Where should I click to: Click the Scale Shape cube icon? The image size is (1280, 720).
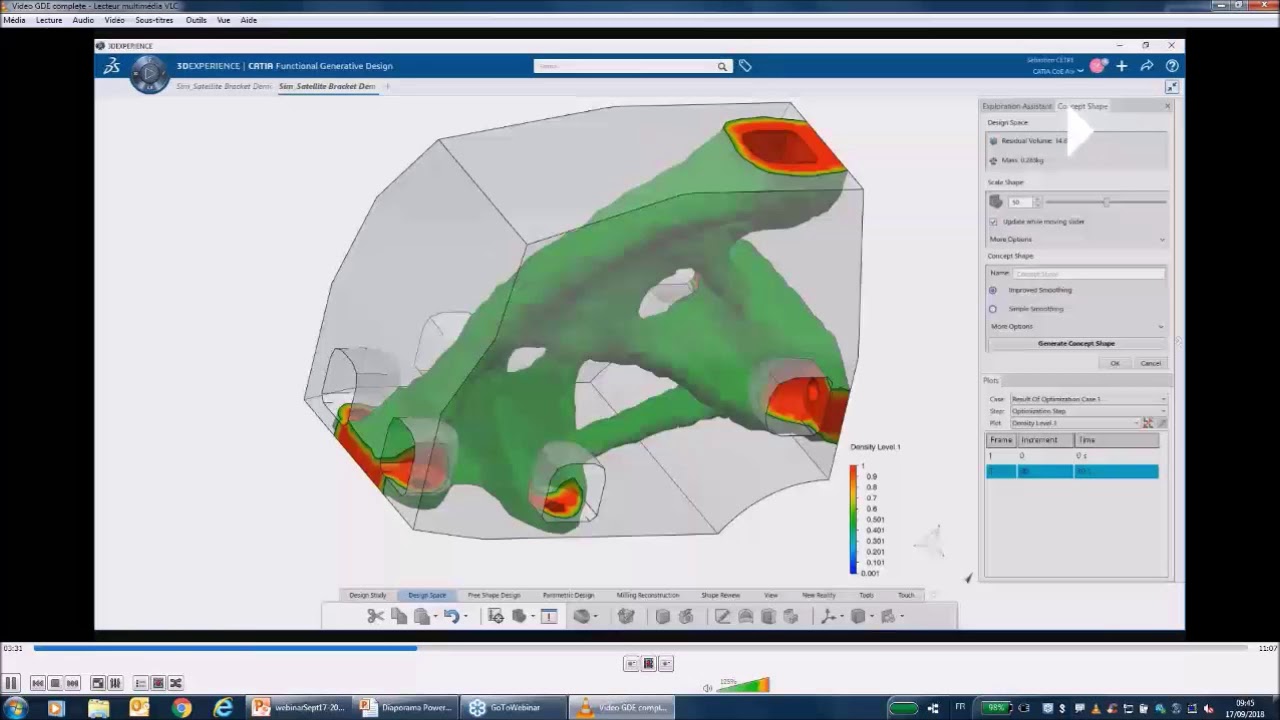(996, 202)
